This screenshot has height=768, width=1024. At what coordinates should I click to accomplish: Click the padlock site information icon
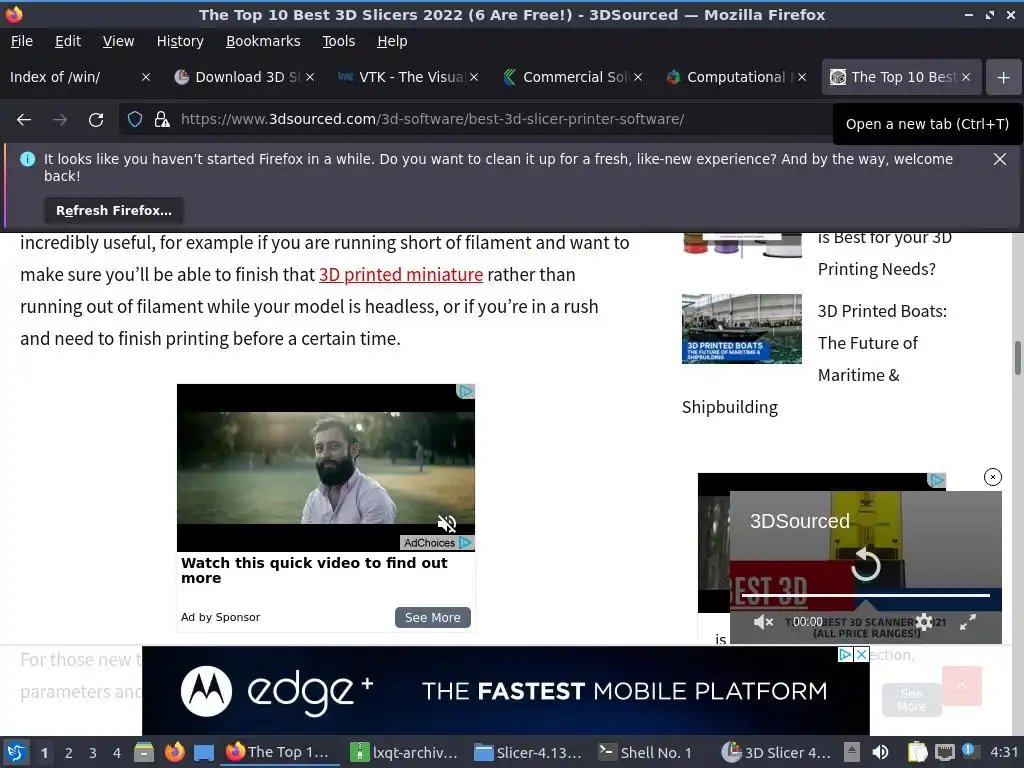(x=161, y=119)
